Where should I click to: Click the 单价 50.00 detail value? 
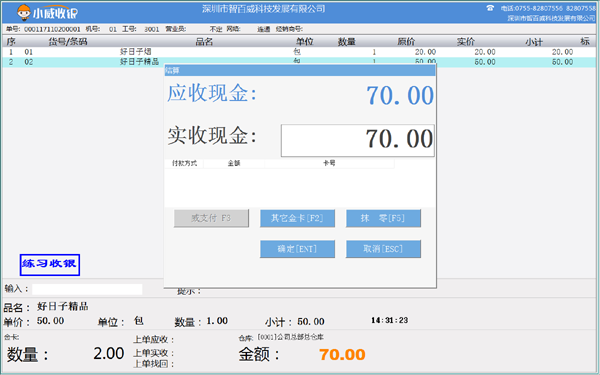(x=50, y=321)
